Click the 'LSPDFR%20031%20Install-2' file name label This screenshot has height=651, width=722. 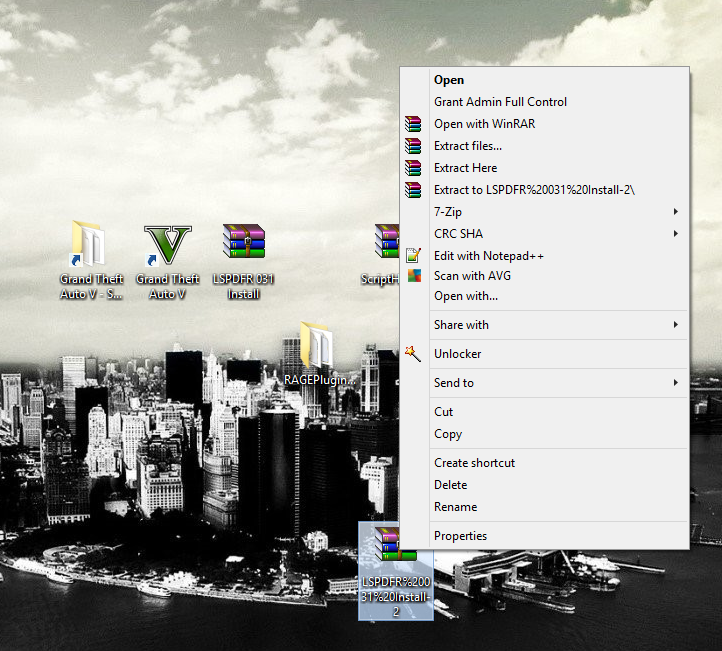click(396, 597)
